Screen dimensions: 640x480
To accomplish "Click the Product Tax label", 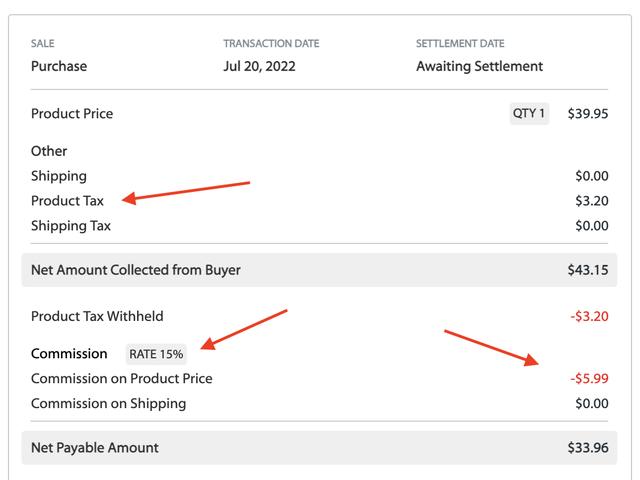I will (x=67, y=201).
